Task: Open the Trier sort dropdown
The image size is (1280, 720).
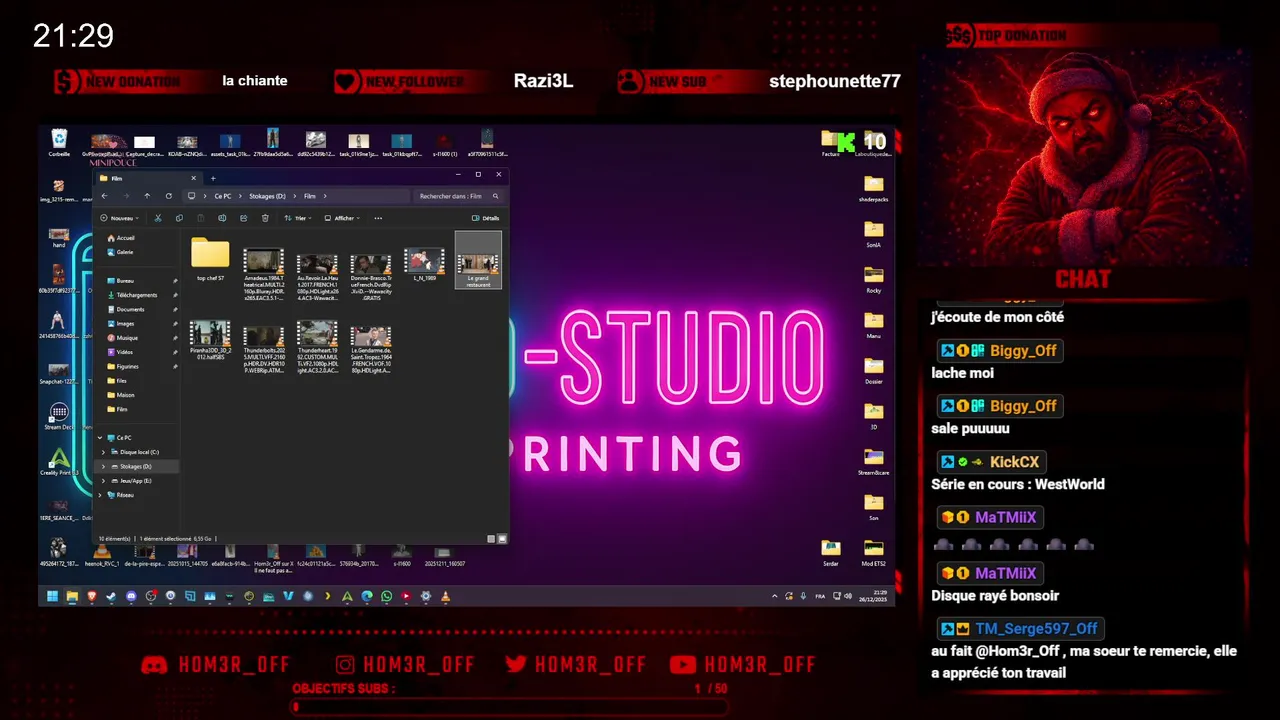Action: [297, 218]
